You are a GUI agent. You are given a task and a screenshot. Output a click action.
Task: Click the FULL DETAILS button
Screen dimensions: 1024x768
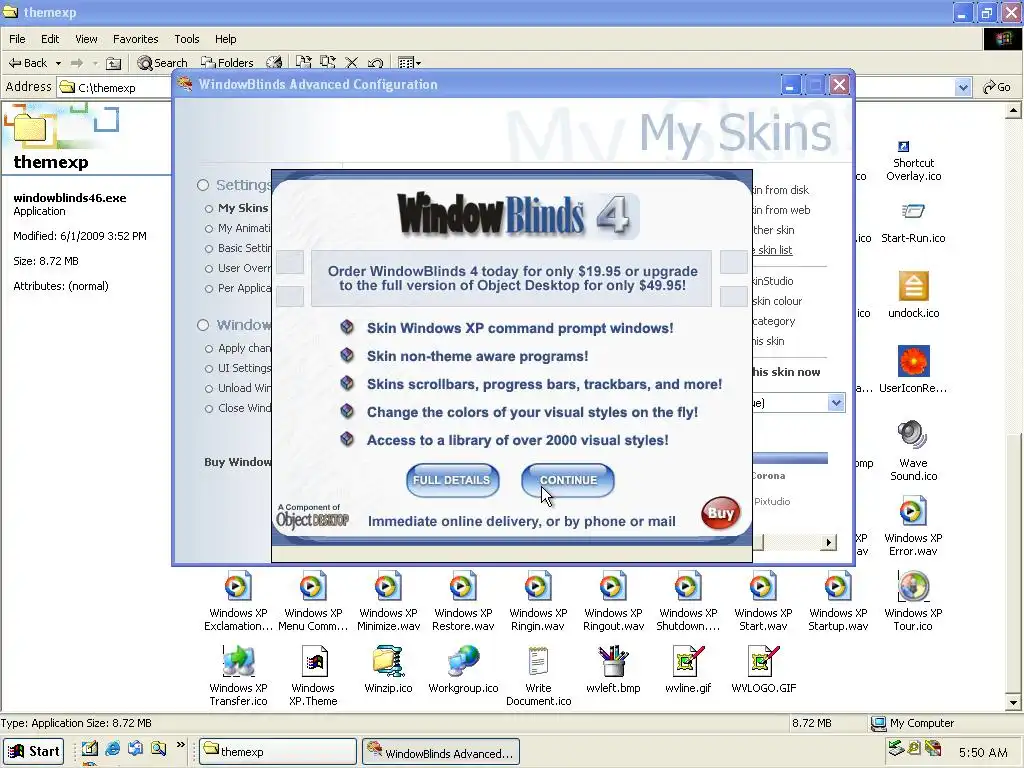pos(452,480)
